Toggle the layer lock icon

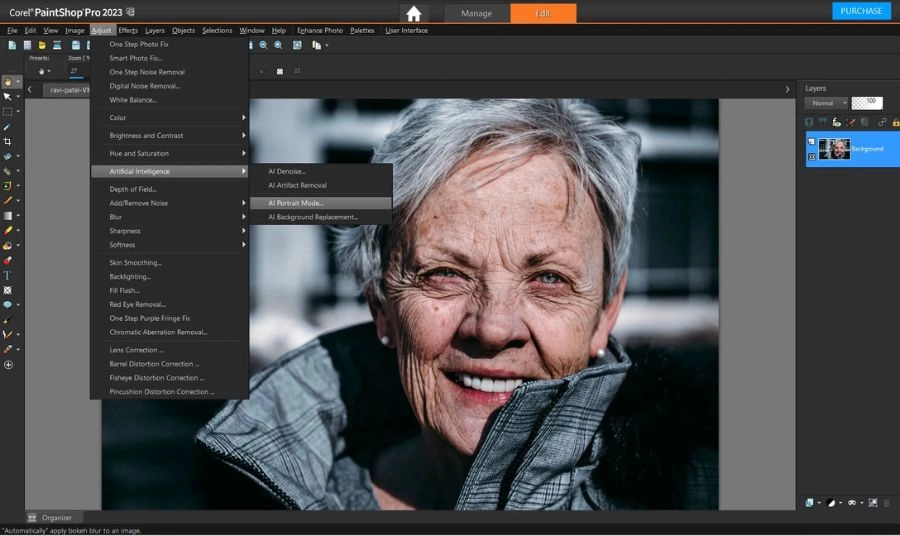click(895, 122)
